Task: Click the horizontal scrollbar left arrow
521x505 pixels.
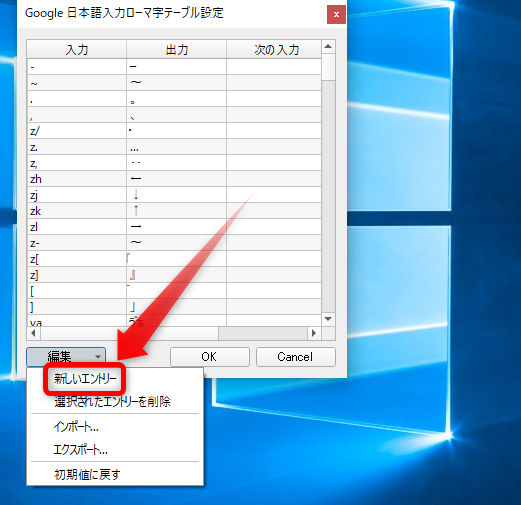Action: [x=33, y=333]
